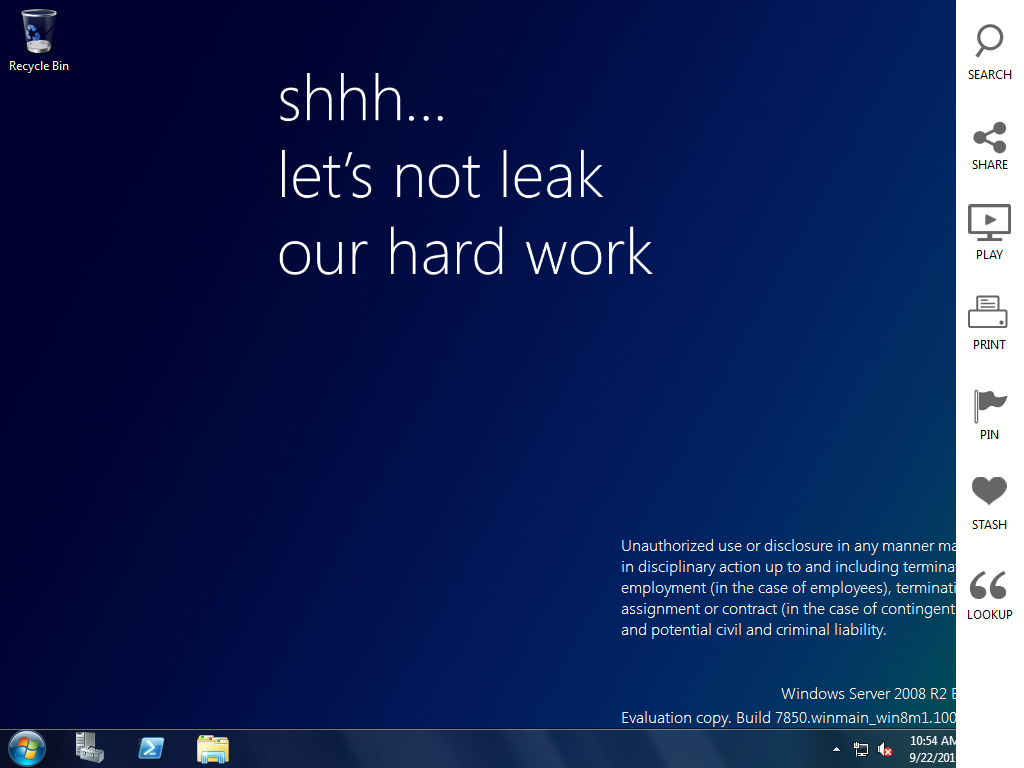This screenshot has height=768, width=1024.
Task: Select the Stash heart charm
Action: coord(989,503)
